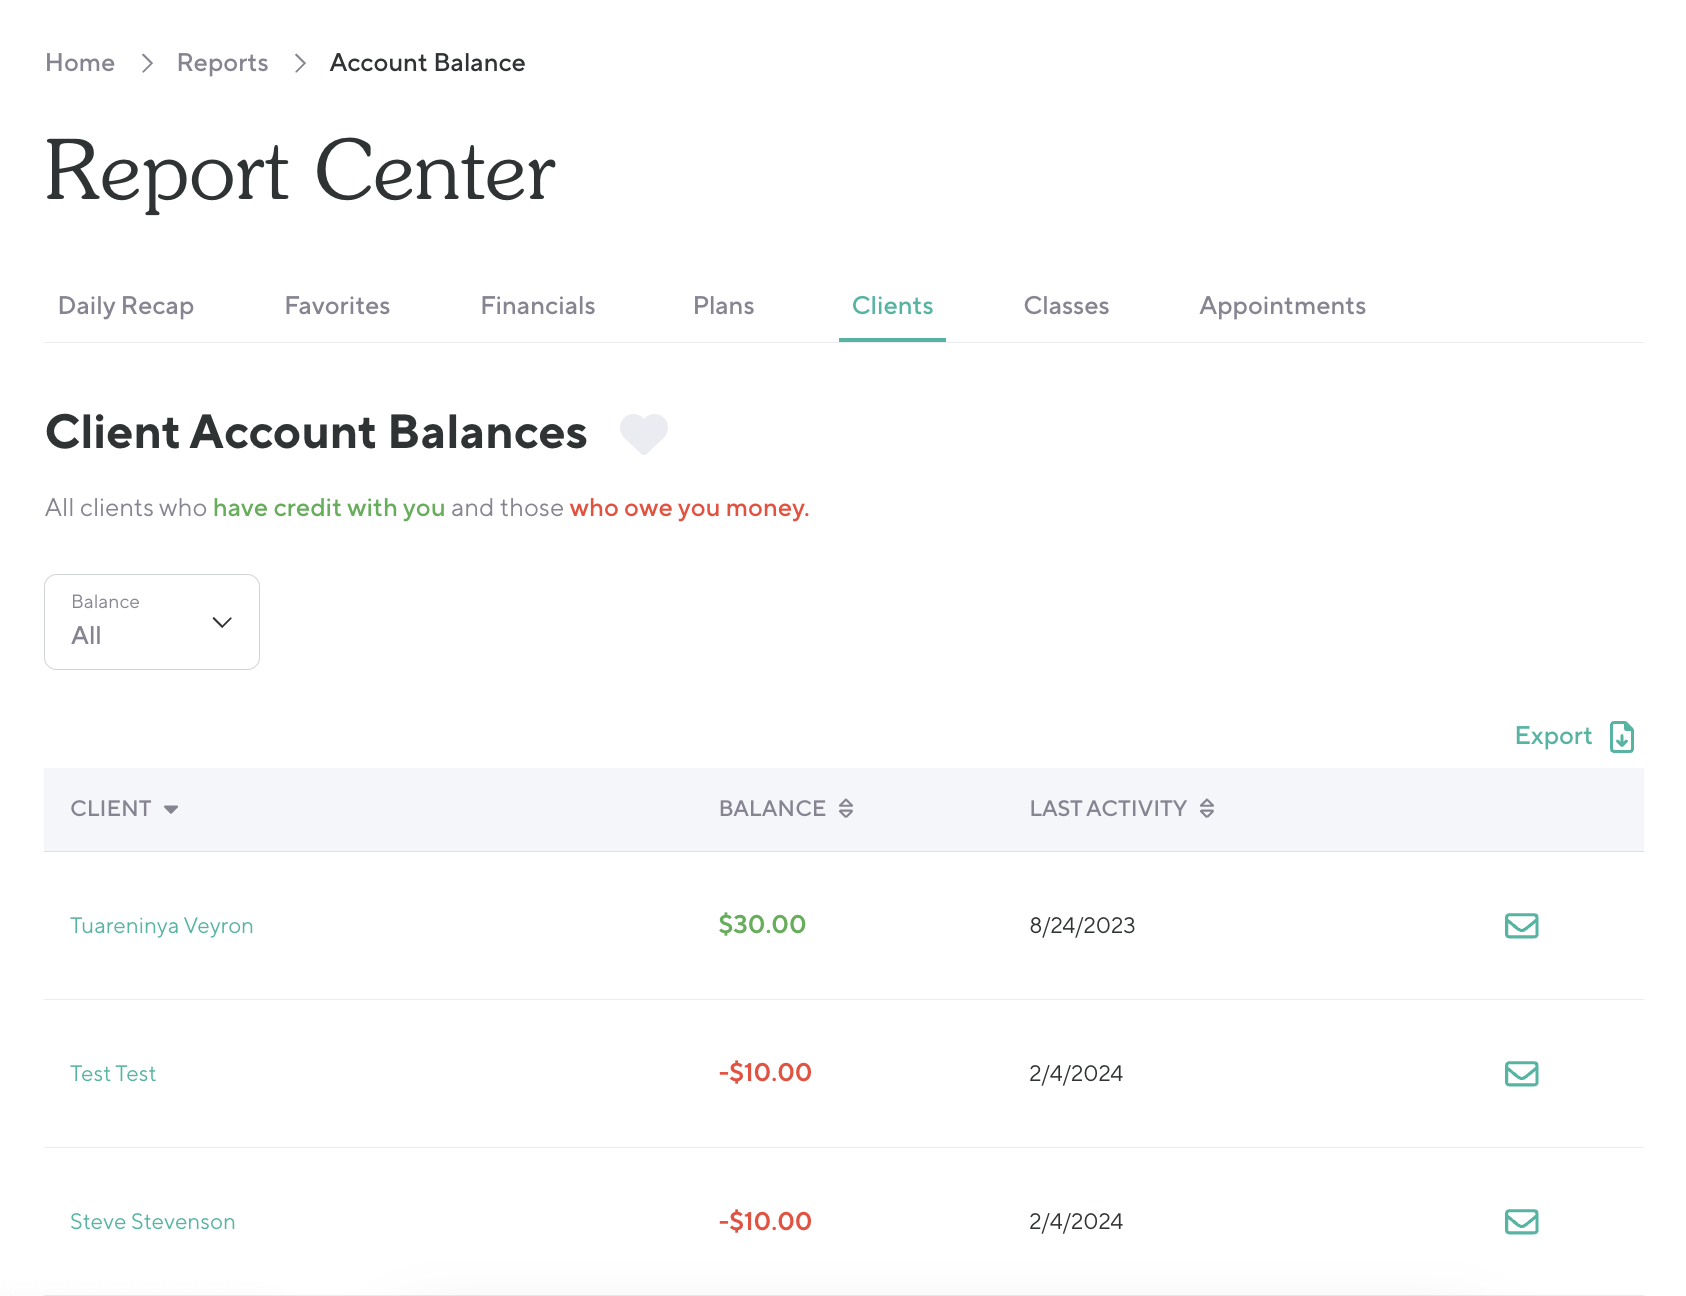Click the email icon for Tuareninya Veyron
This screenshot has height=1296, width=1686.
coord(1521,925)
